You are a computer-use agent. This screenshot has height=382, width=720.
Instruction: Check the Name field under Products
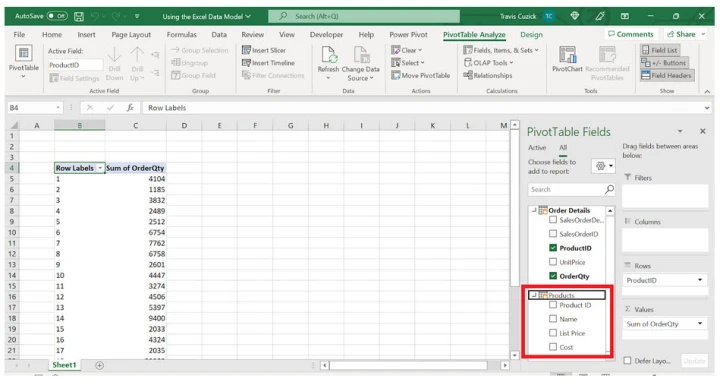click(x=553, y=319)
